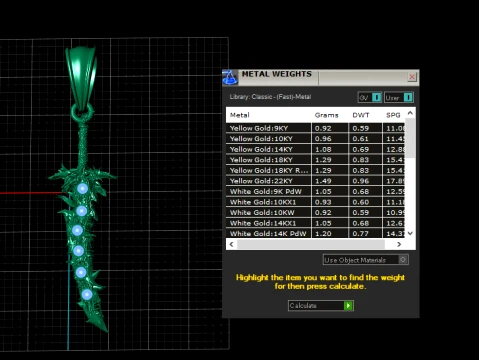Click DWT value 0.77 for White Gold:14K PdW
Viewport: 480px width, 360px height.
361,233
